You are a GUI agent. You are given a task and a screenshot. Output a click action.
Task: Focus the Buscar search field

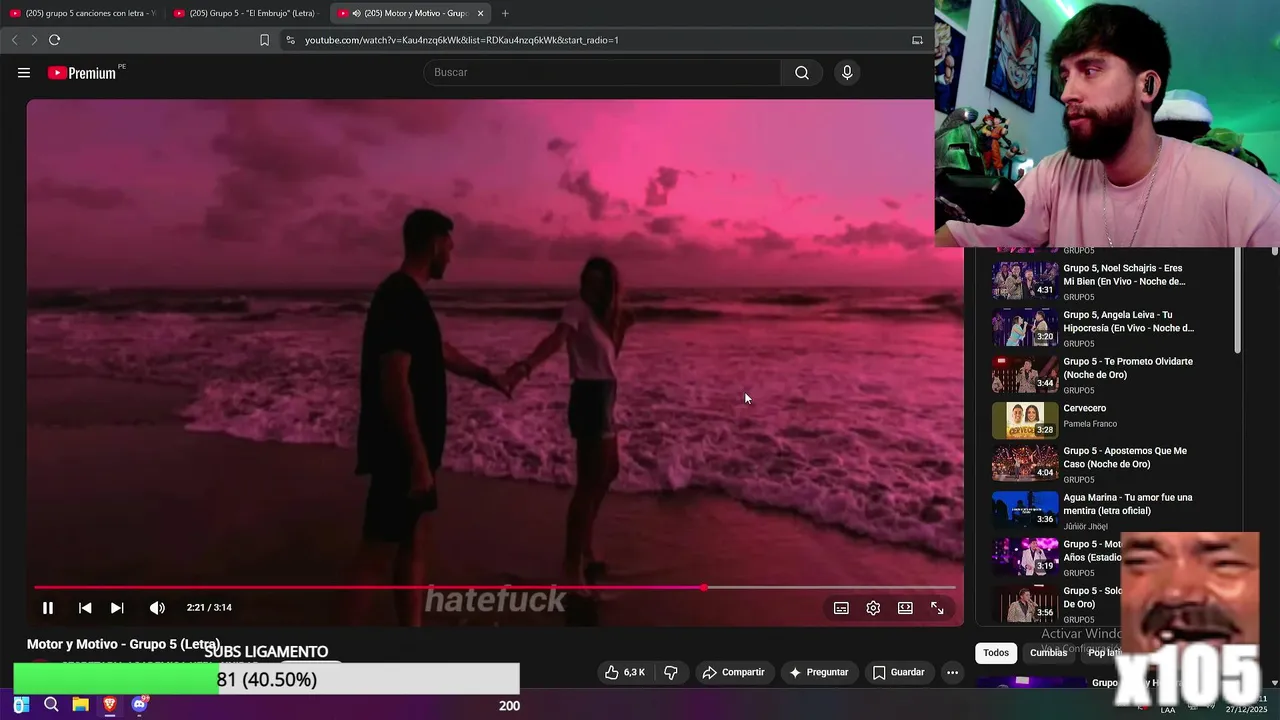point(603,72)
